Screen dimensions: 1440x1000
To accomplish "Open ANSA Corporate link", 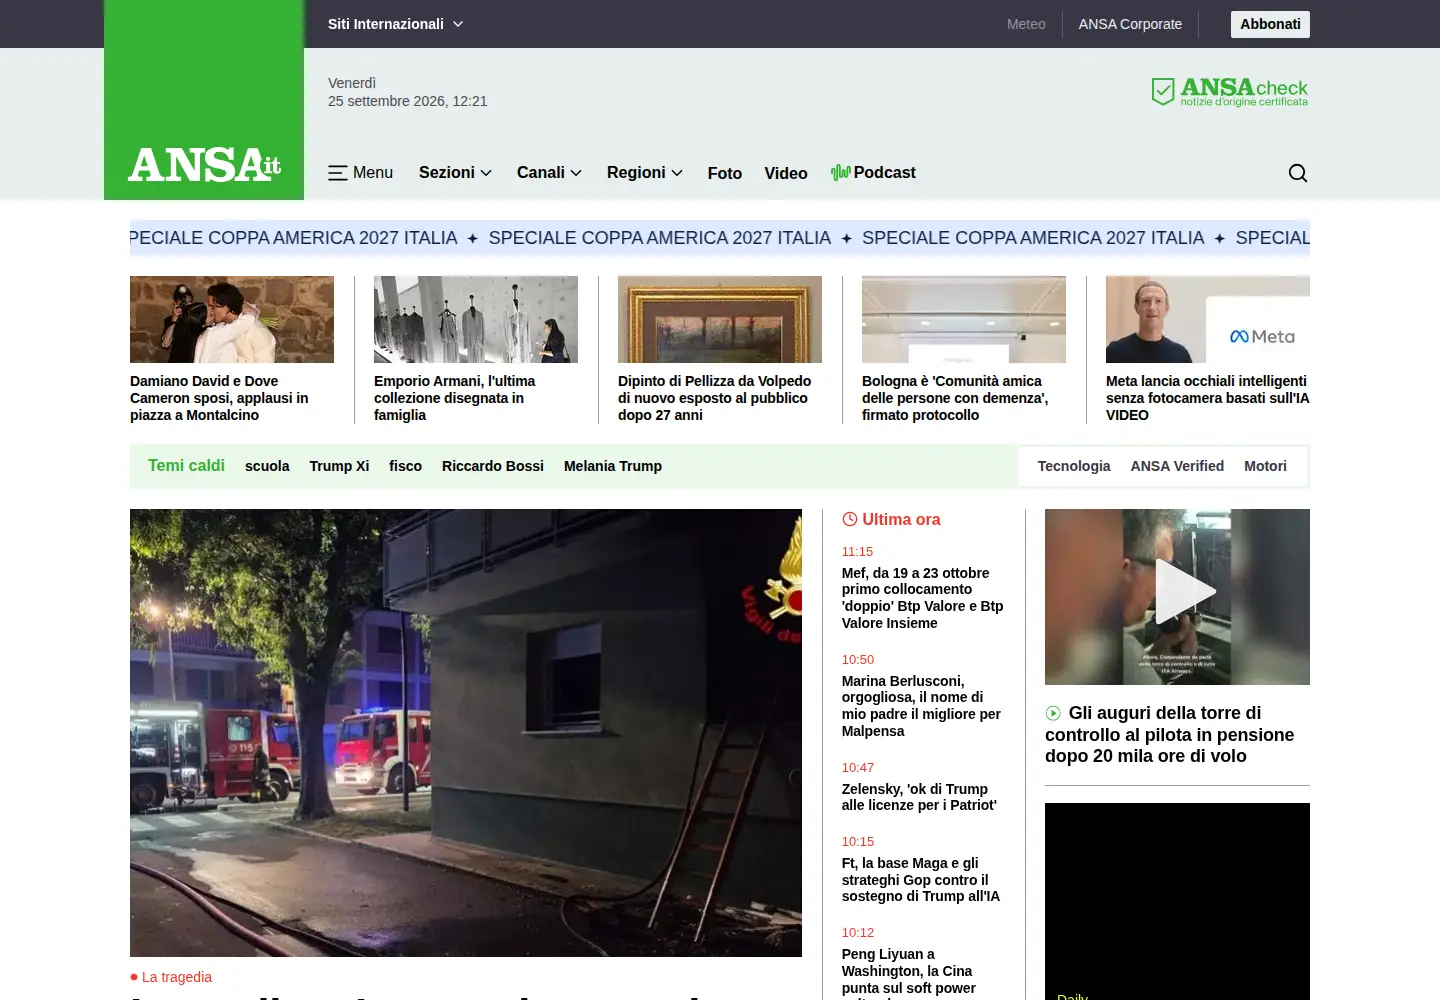I will point(1130,24).
